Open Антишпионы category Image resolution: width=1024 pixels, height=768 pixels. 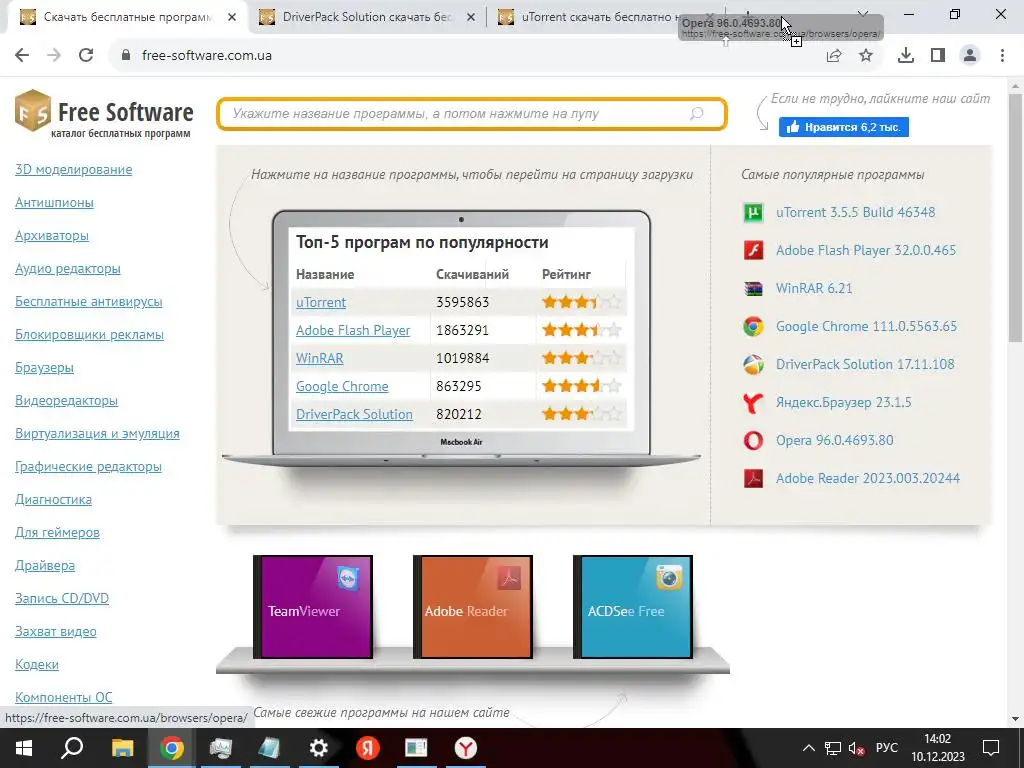tap(54, 202)
